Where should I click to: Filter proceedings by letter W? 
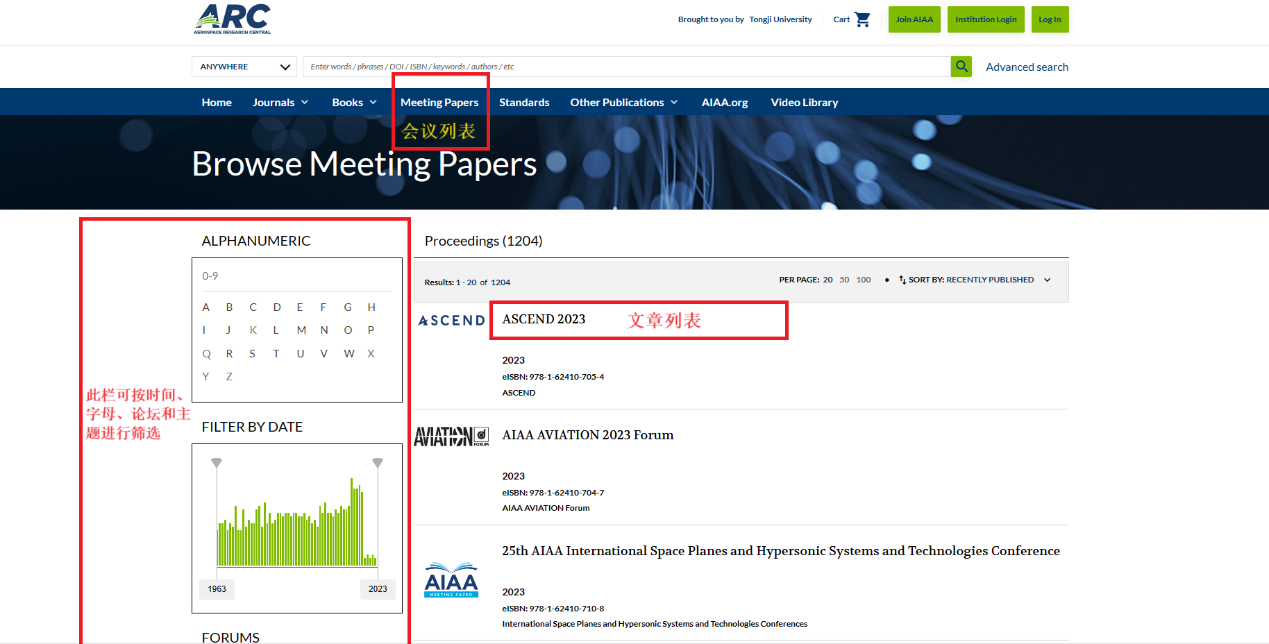(x=349, y=353)
